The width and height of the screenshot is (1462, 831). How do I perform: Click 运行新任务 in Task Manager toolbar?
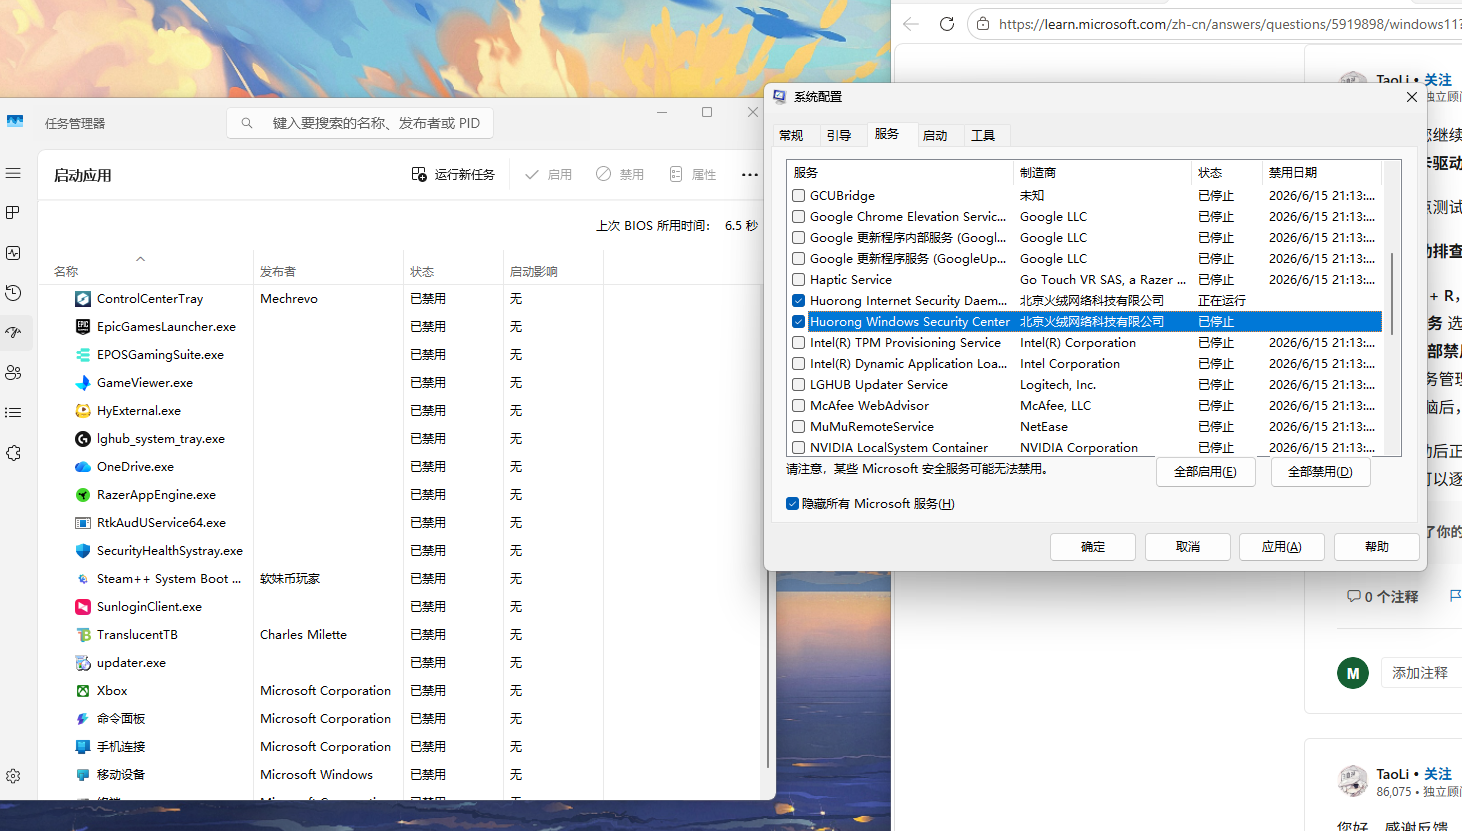pyautogui.click(x=453, y=175)
